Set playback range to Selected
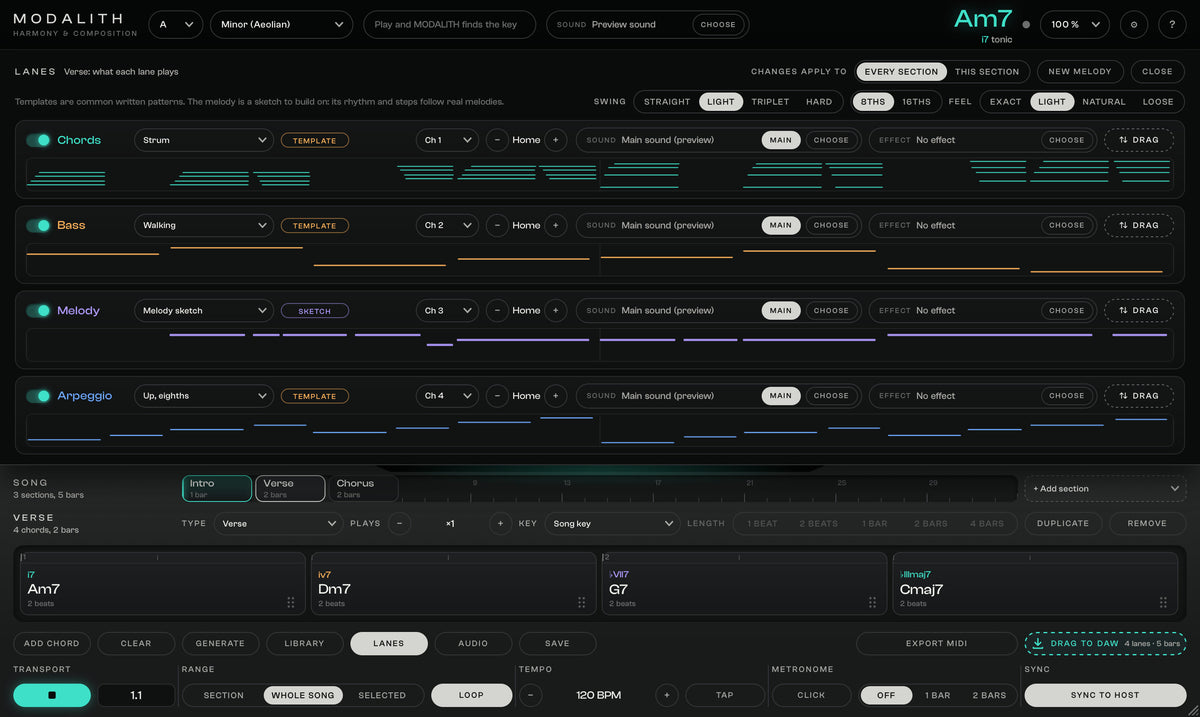The height and width of the screenshot is (717, 1200). click(382, 695)
